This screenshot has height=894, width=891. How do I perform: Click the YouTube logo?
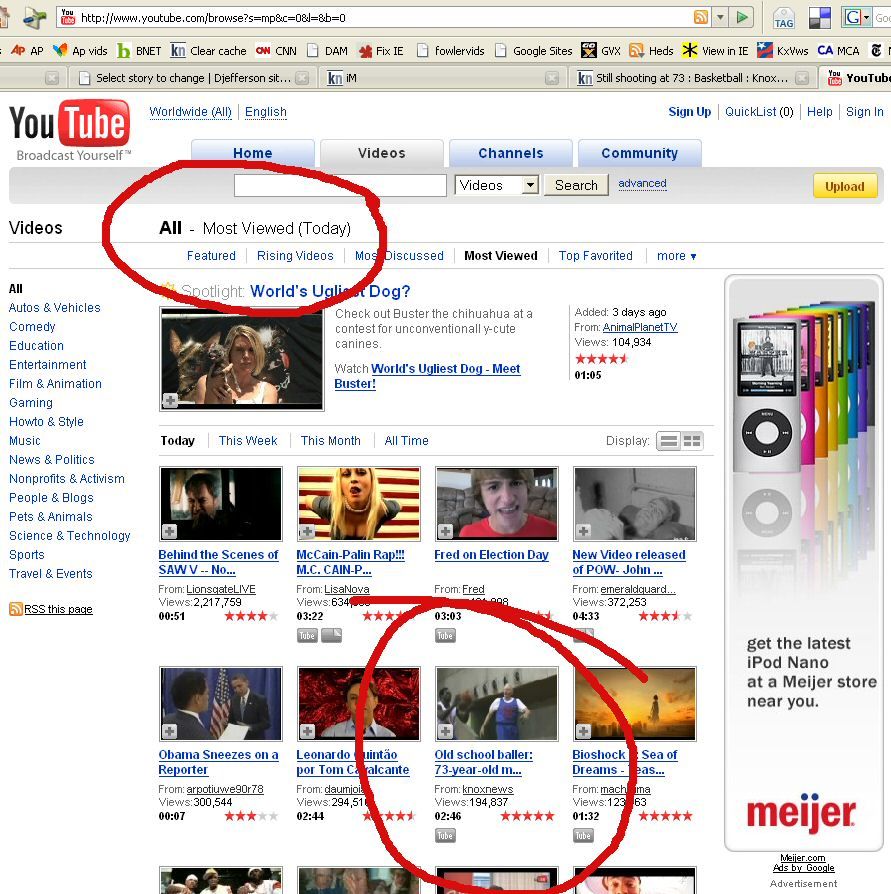70,123
